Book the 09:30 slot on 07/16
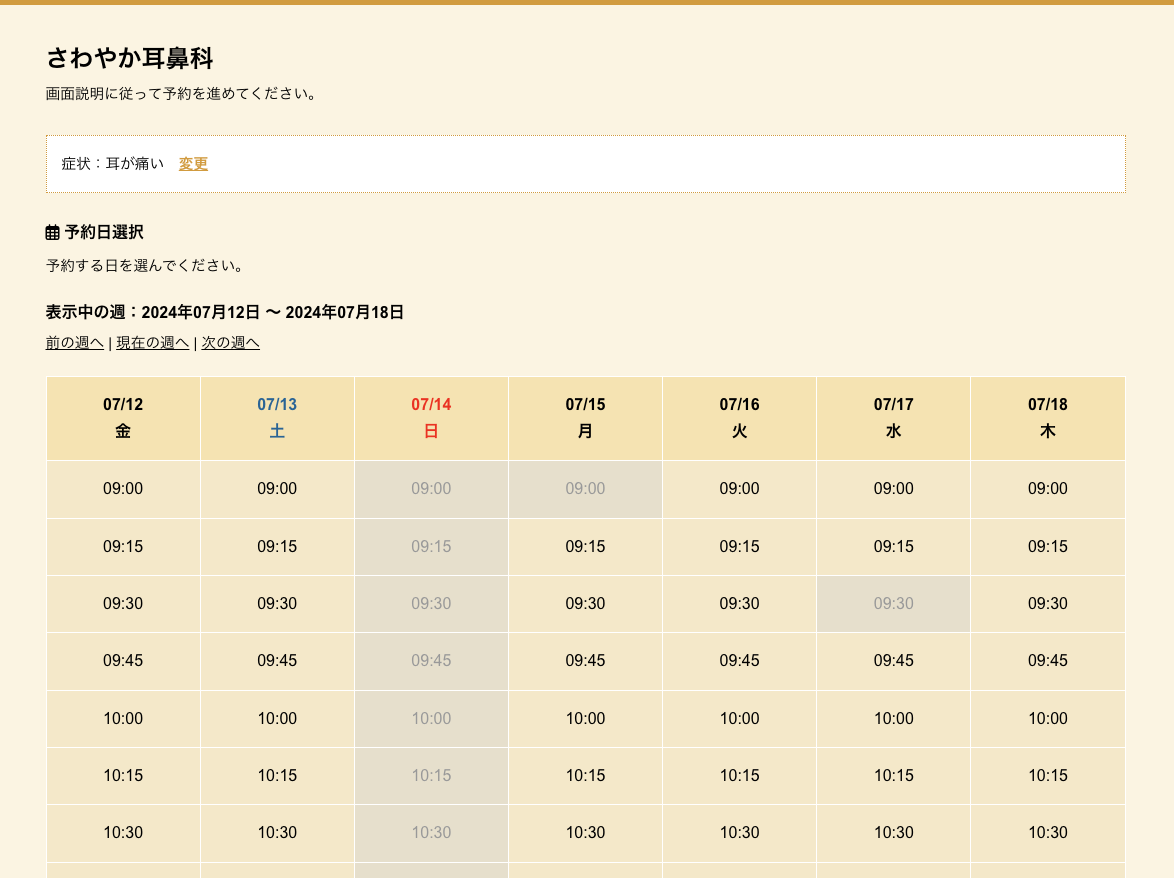 pos(740,603)
